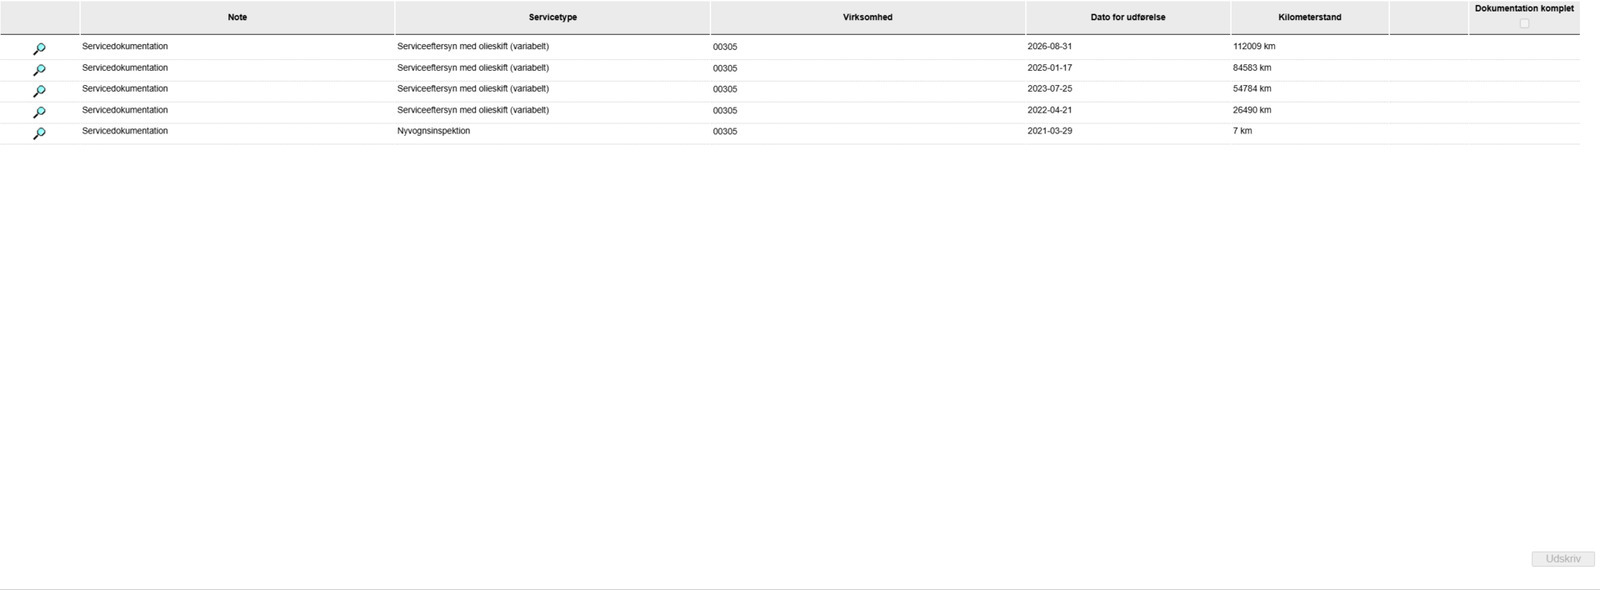Inspect the 2022-04-21 service record magnifier
The image size is (1600, 590).
39,112
